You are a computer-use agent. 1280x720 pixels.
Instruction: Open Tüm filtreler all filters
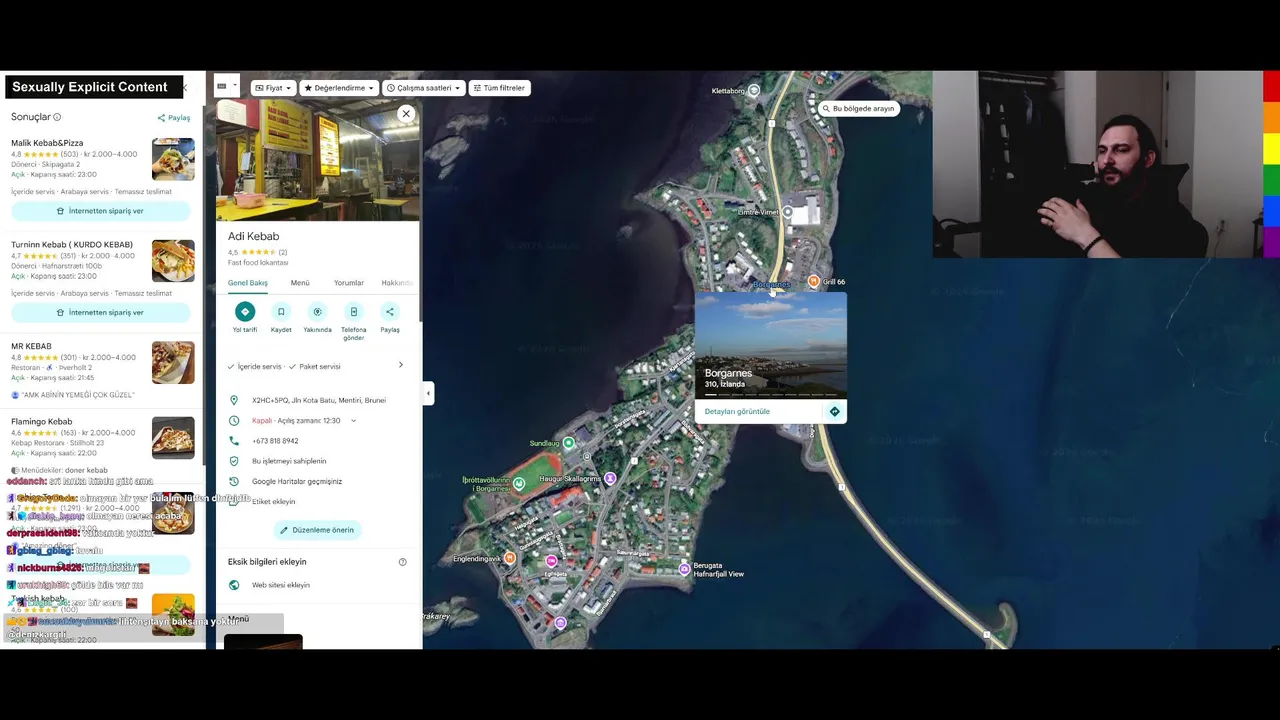500,88
